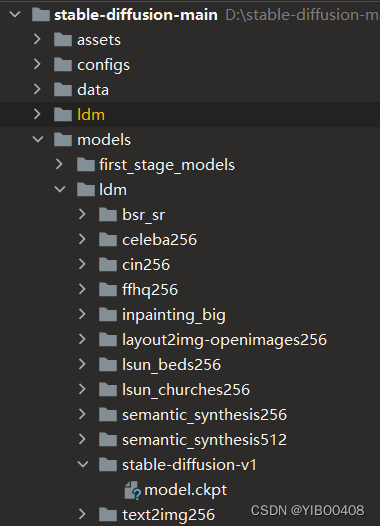Expand the highlighted yellow ldm folder
Image resolution: width=380 pixels, height=526 pixels.
point(37,114)
